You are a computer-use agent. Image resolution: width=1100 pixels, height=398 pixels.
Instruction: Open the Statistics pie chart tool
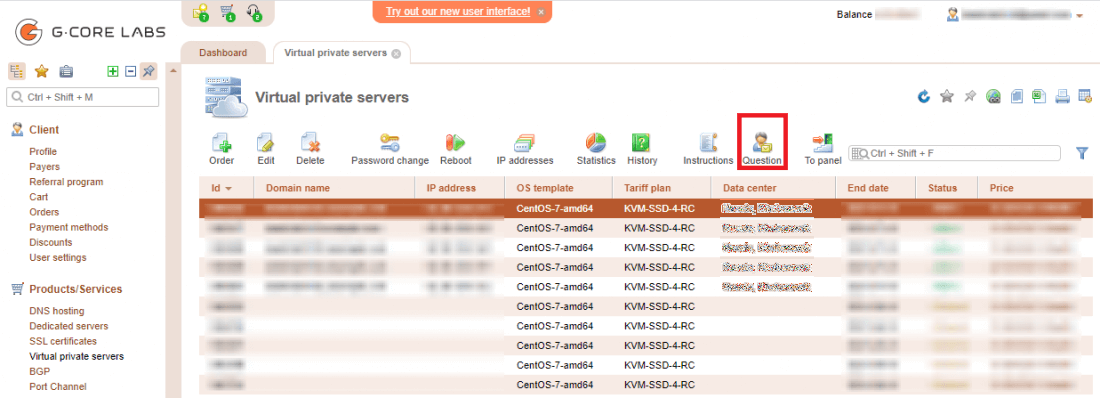click(596, 150)
